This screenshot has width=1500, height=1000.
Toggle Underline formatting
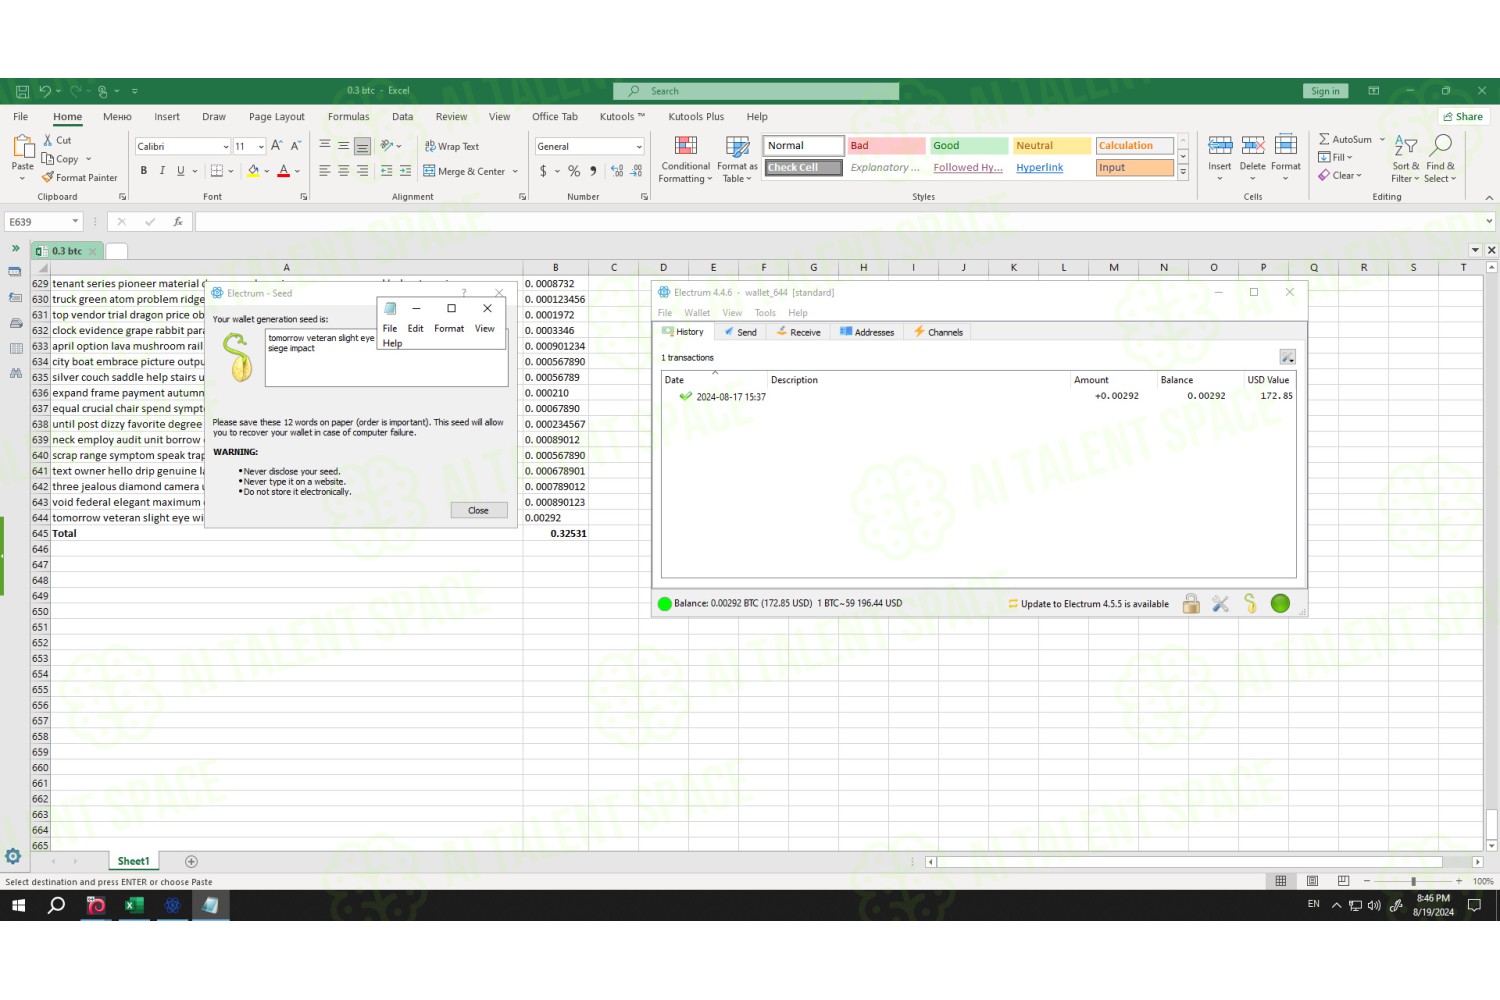tap(181, 171)
